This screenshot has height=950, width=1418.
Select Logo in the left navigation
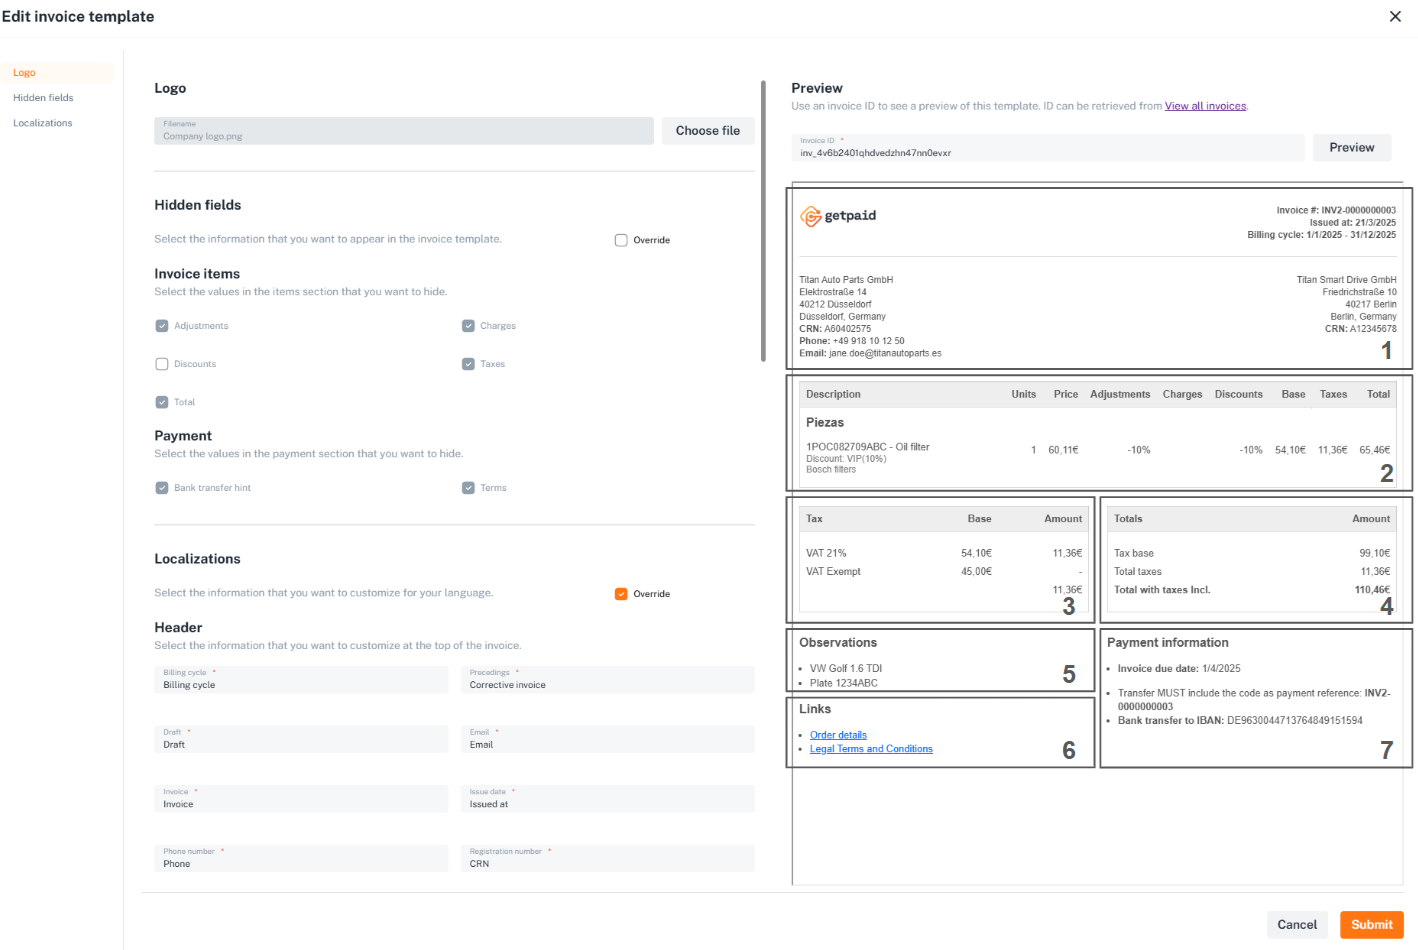pos(24,73)
